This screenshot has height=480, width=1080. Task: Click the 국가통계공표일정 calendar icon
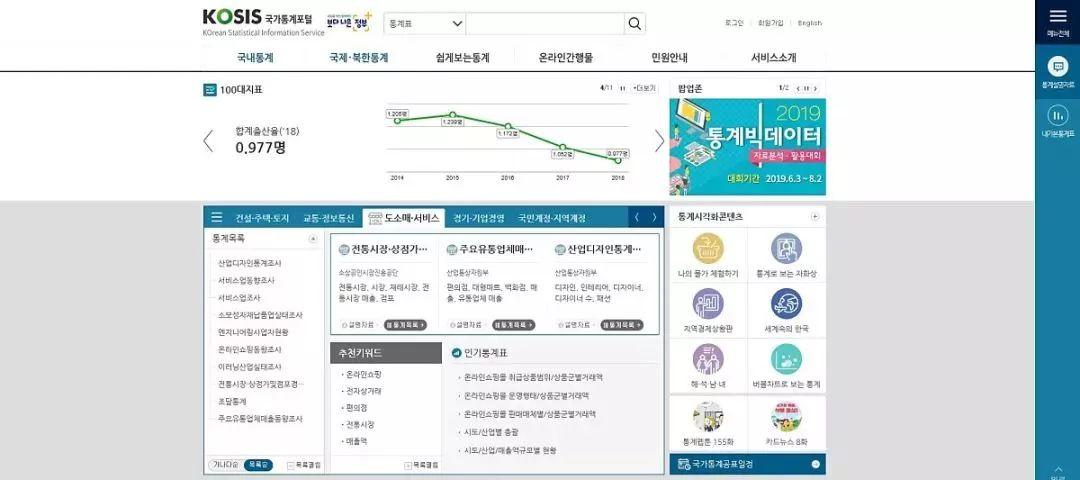(x=684, y=464)
